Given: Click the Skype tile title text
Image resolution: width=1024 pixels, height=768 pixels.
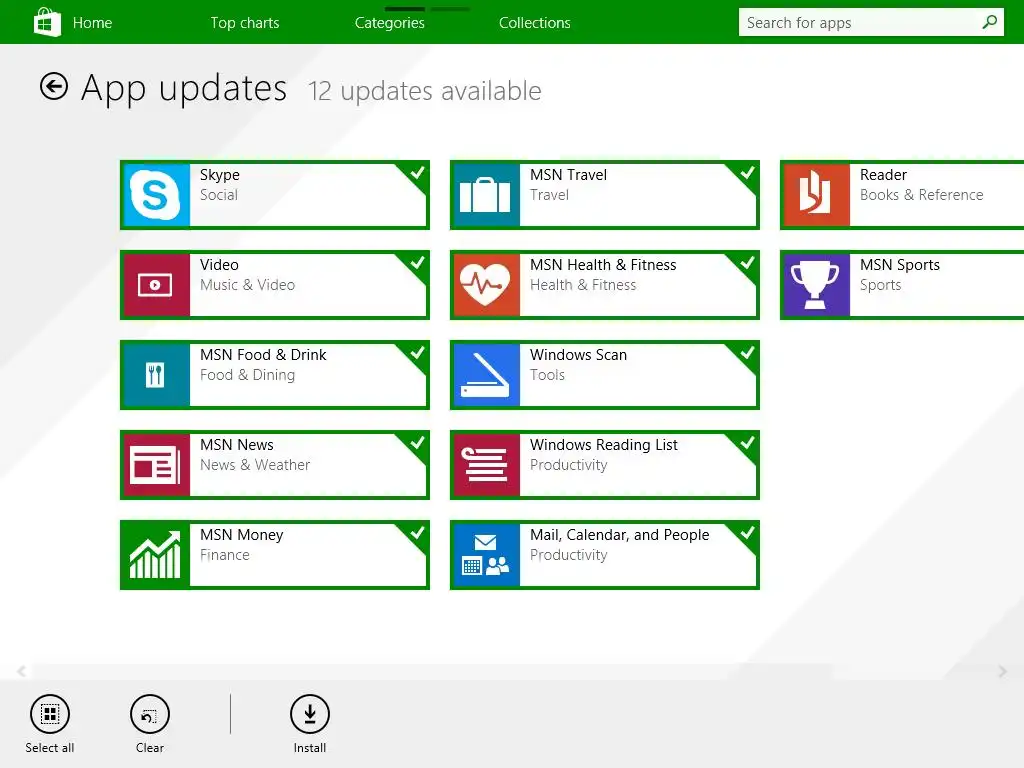Looking at the screenshot, I should click(219, 175).
